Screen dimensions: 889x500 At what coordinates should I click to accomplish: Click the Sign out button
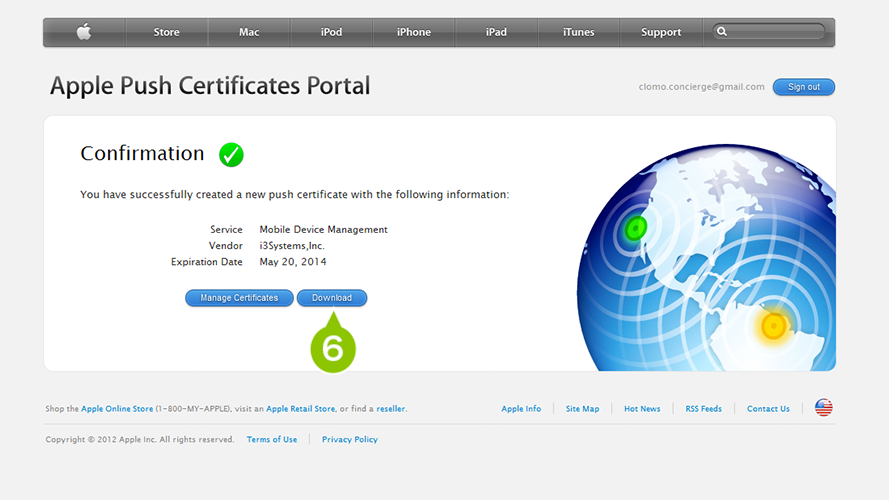point(804,87)
